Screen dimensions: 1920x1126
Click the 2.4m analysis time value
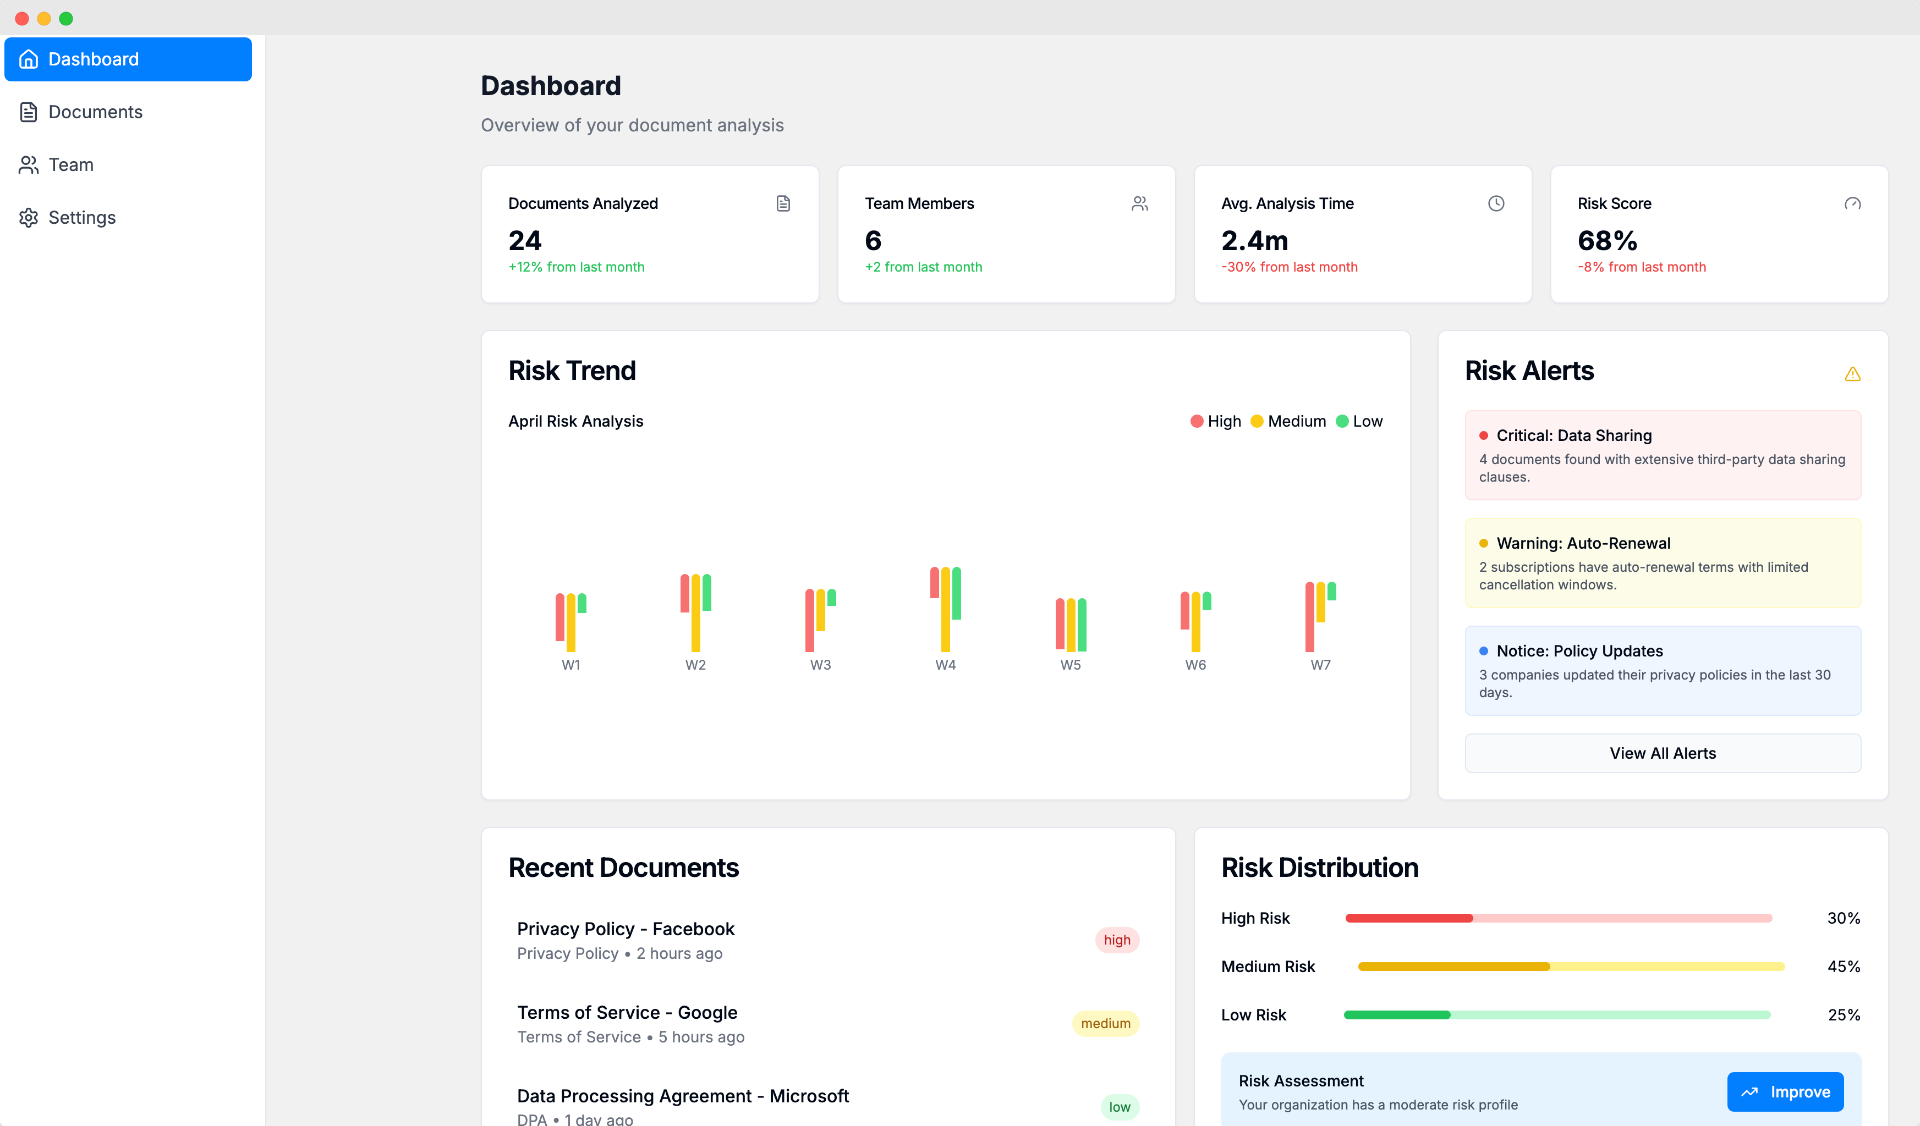point(1255,241)
